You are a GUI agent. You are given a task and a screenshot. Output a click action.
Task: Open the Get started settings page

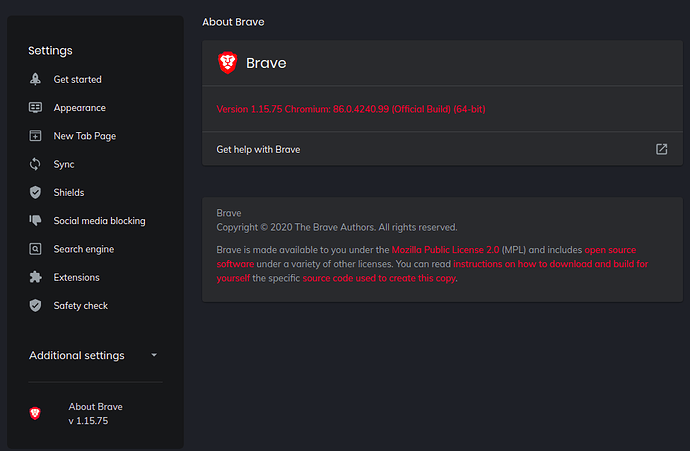click(77, 80)
